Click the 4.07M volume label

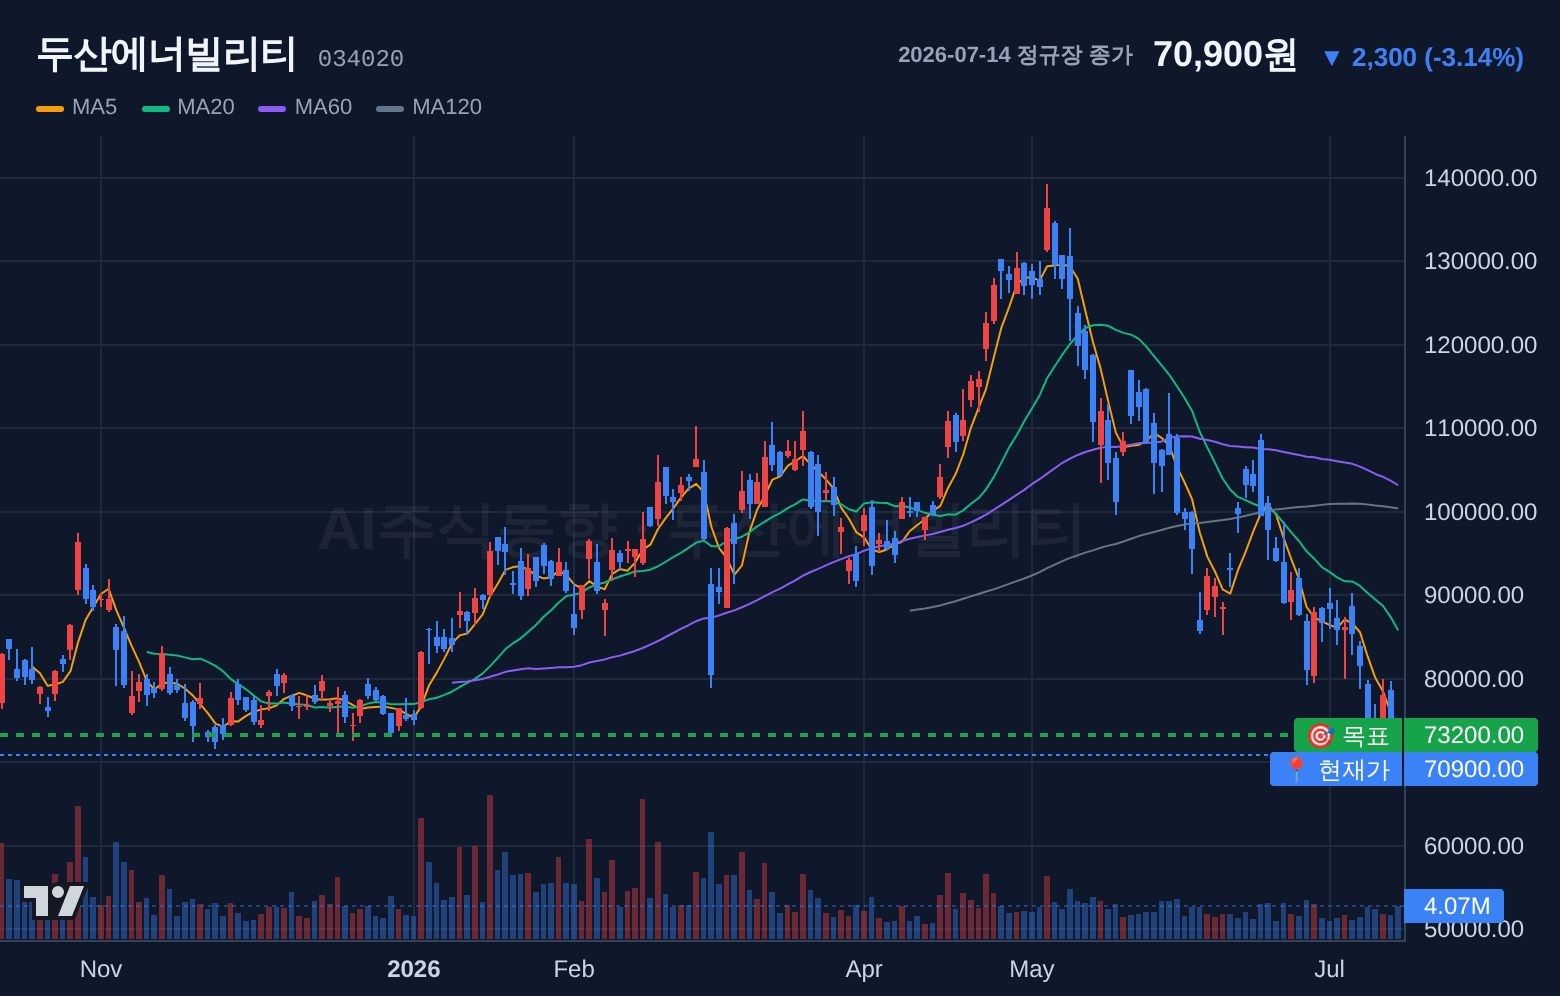click(1455, 906)
